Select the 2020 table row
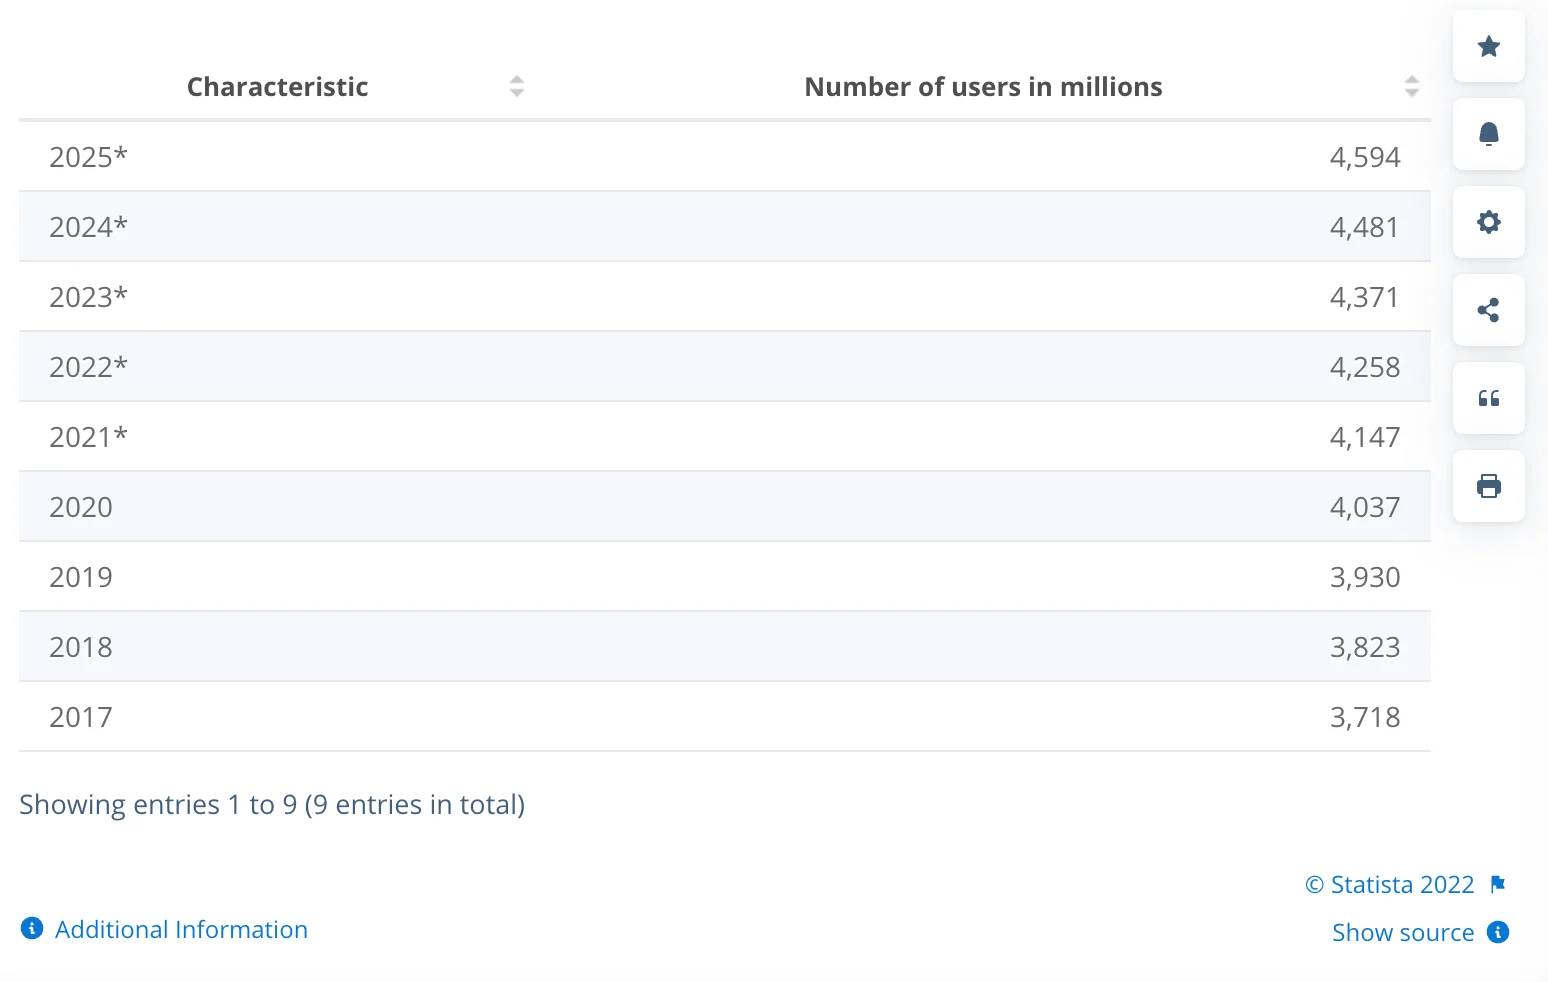The width and height of the screenshot is (1548, 982). pyautogui.click(x=700, y=507)
